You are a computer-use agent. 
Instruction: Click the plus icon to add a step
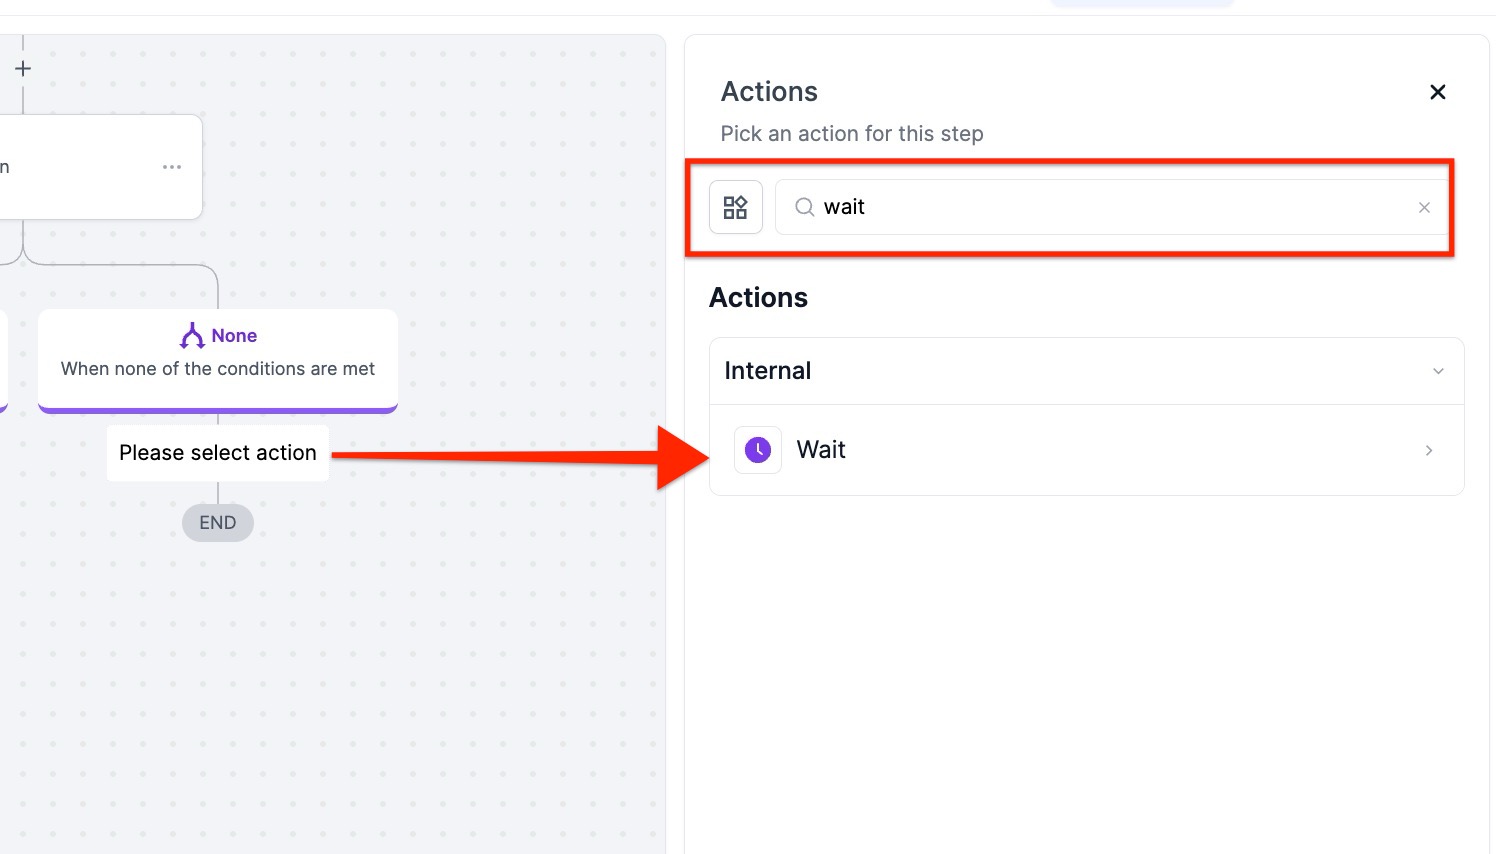pyautogui.click(x=23, y=69)
